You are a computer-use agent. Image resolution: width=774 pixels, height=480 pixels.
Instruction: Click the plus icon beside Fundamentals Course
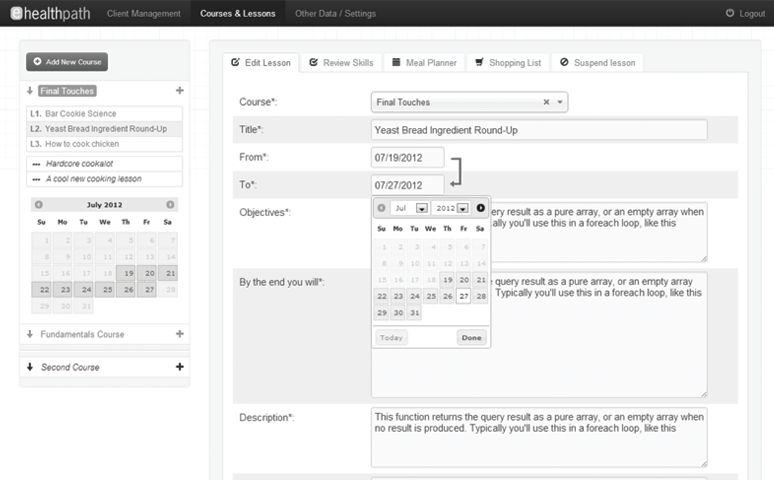(179, 334)
